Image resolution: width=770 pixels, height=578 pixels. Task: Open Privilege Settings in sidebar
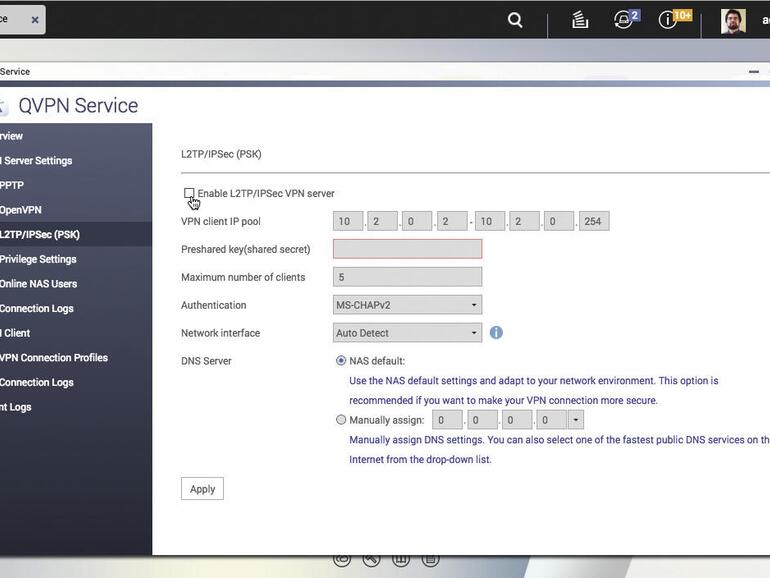tap(38, 259)
